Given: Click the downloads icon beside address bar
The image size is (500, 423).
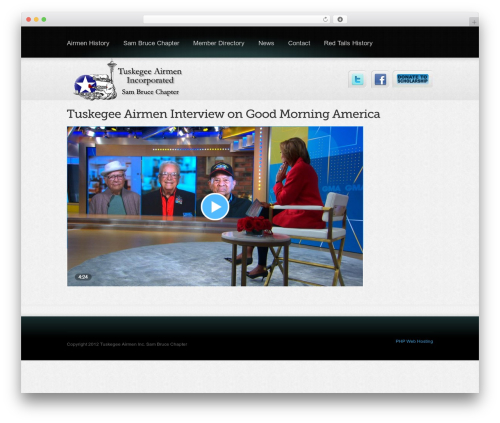Looking at the screenshot, I should point(340,19).
